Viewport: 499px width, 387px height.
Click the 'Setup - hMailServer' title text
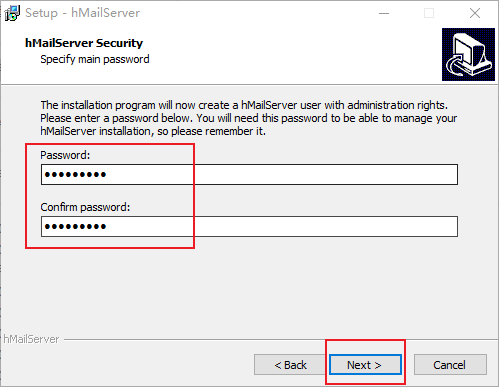pyautogui.click(x=82, y=13)
